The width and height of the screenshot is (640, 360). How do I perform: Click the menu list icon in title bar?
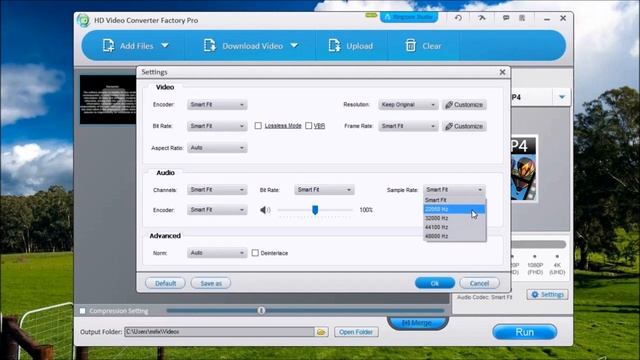click(522, 18)
